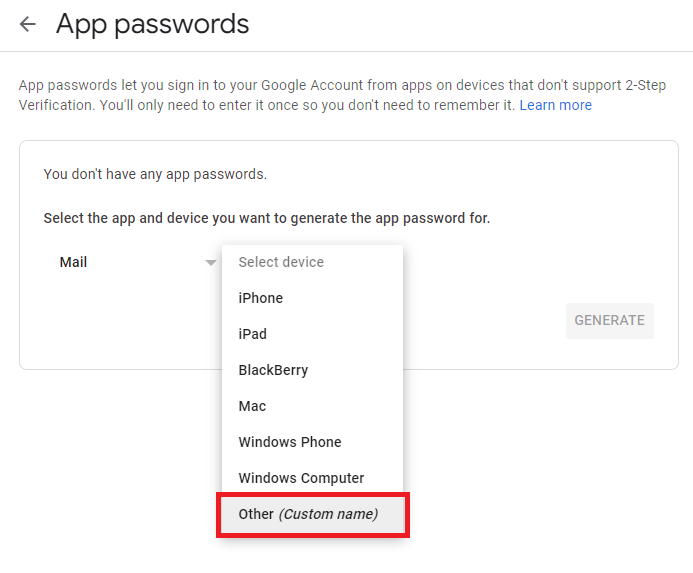
Task: Click the back arrow beside App passwords
Action: [28, 24]
